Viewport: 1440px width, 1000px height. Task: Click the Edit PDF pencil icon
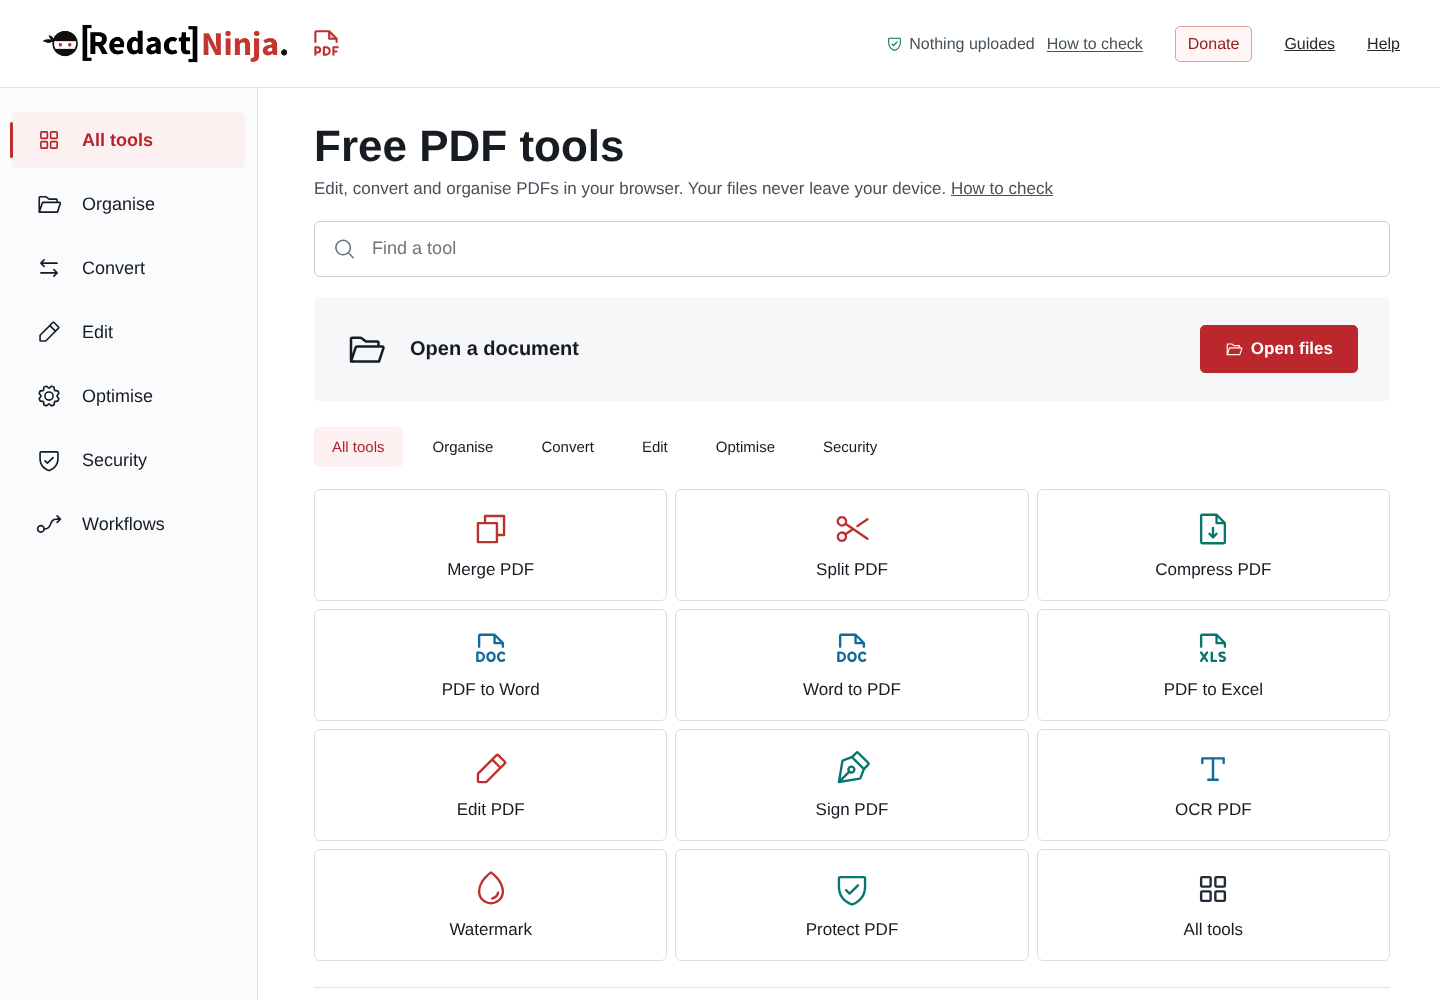pos(491,769)
